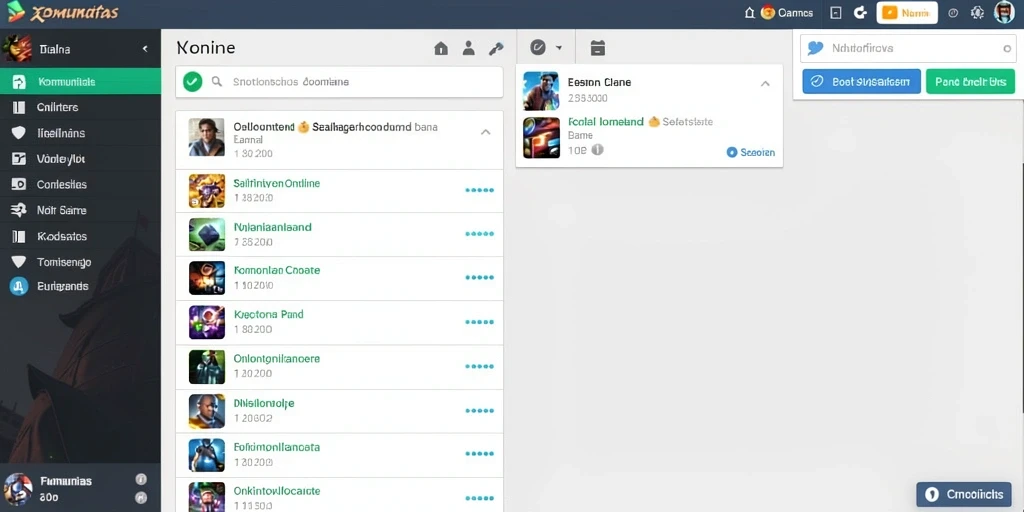Click the small circle in Nohtioriirova field

pyautogui.click(x=1006, y=48)
